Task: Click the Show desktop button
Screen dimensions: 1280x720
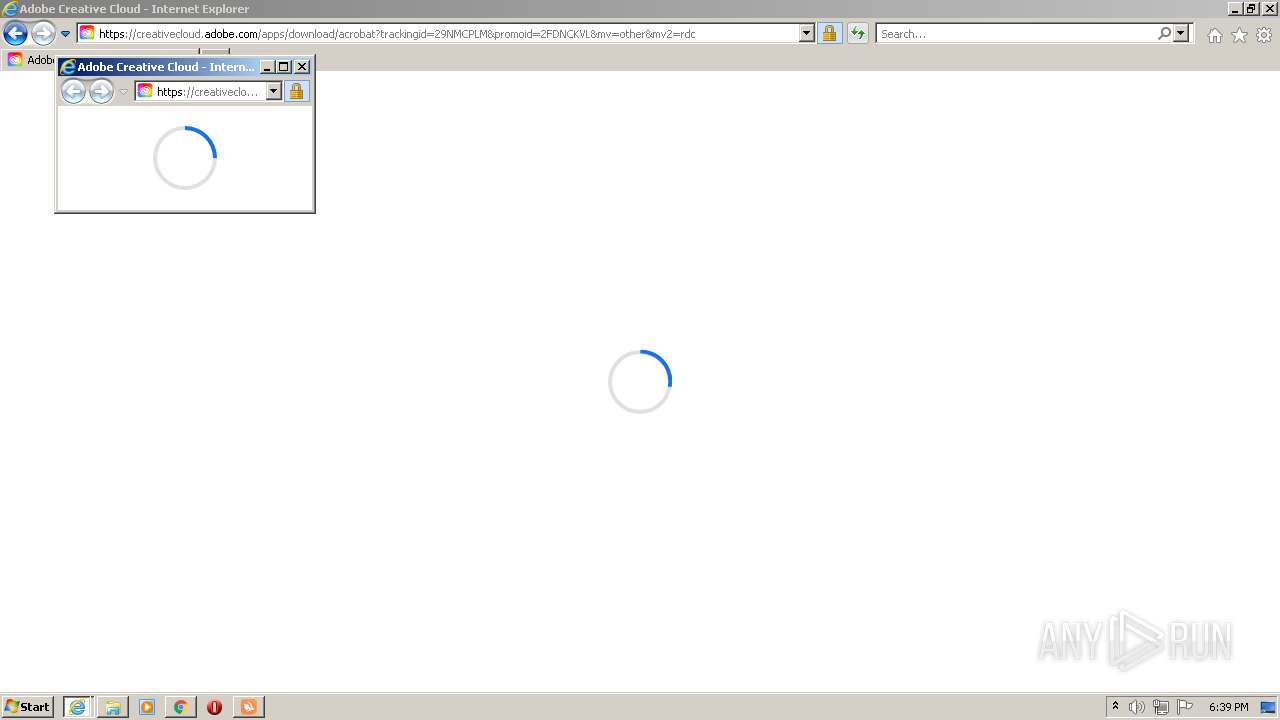Action: pos(1268,707)
